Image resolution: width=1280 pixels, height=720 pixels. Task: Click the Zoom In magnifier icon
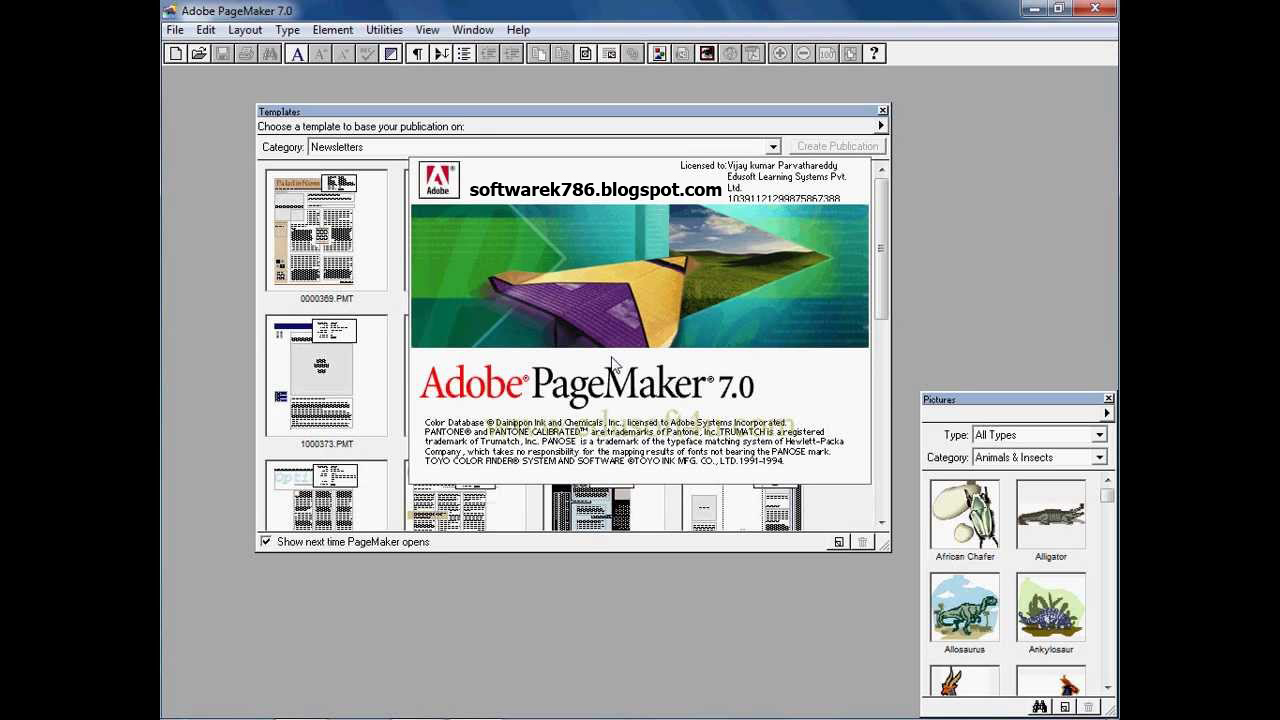[779, 54]
